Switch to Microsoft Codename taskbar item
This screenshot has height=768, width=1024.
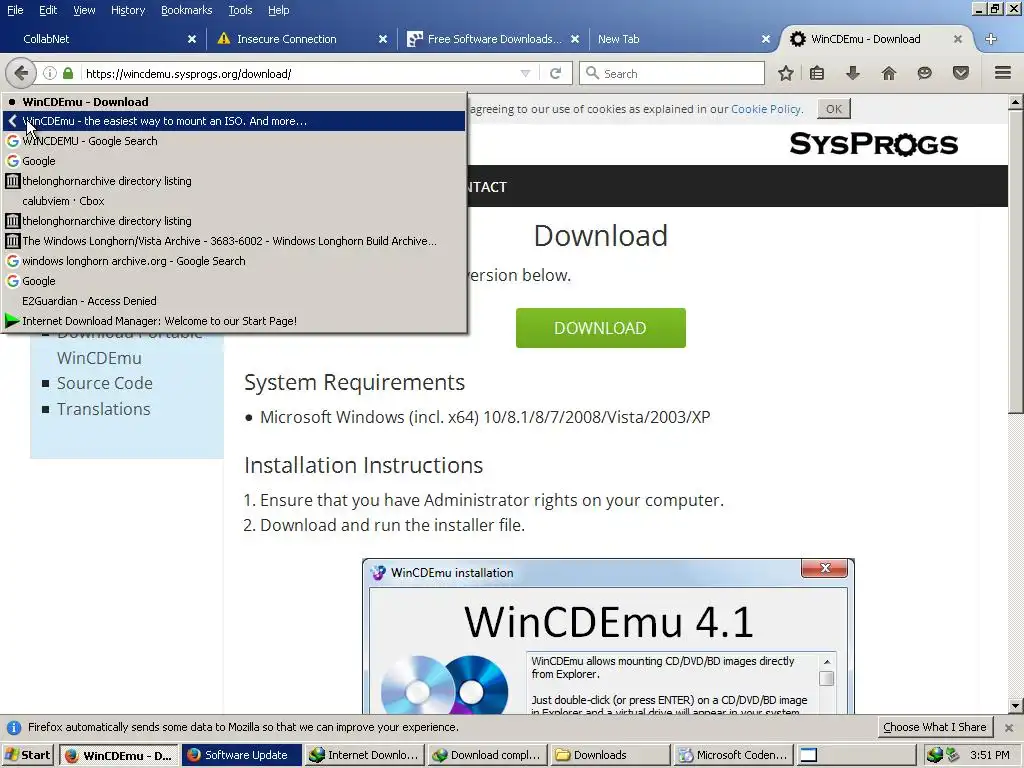(x=733, y=756)
